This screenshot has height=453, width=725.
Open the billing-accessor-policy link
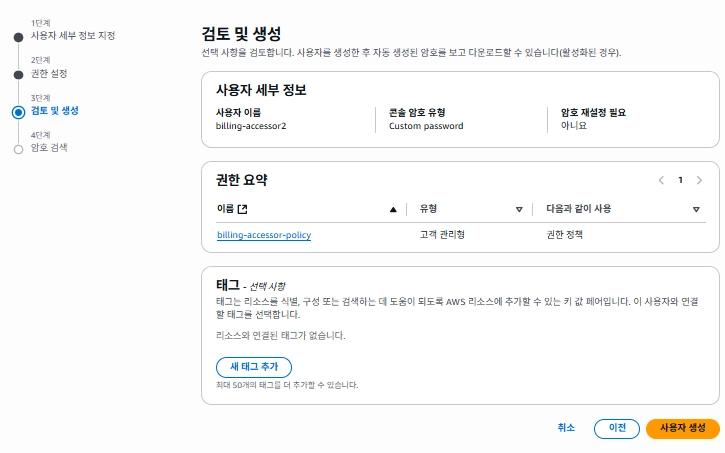[264, 235]
